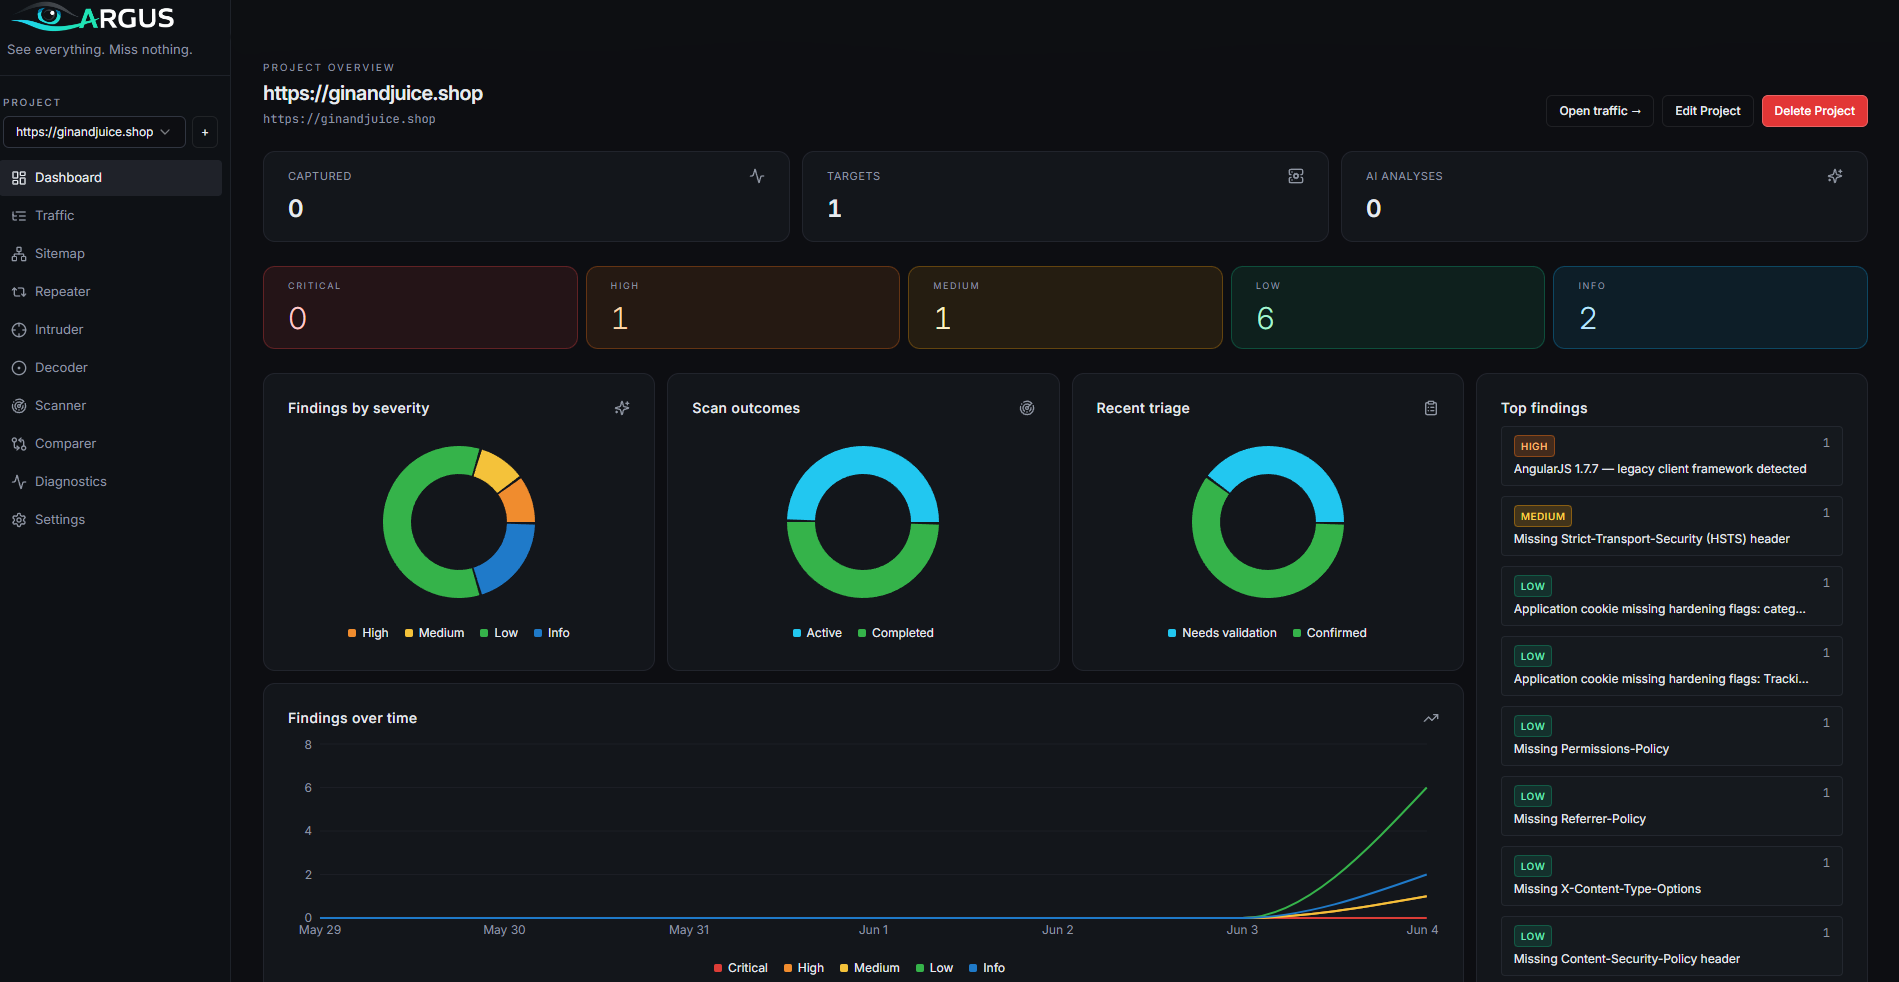Click the clipboard icon in Recent triage panel

tap(1431, 408)
